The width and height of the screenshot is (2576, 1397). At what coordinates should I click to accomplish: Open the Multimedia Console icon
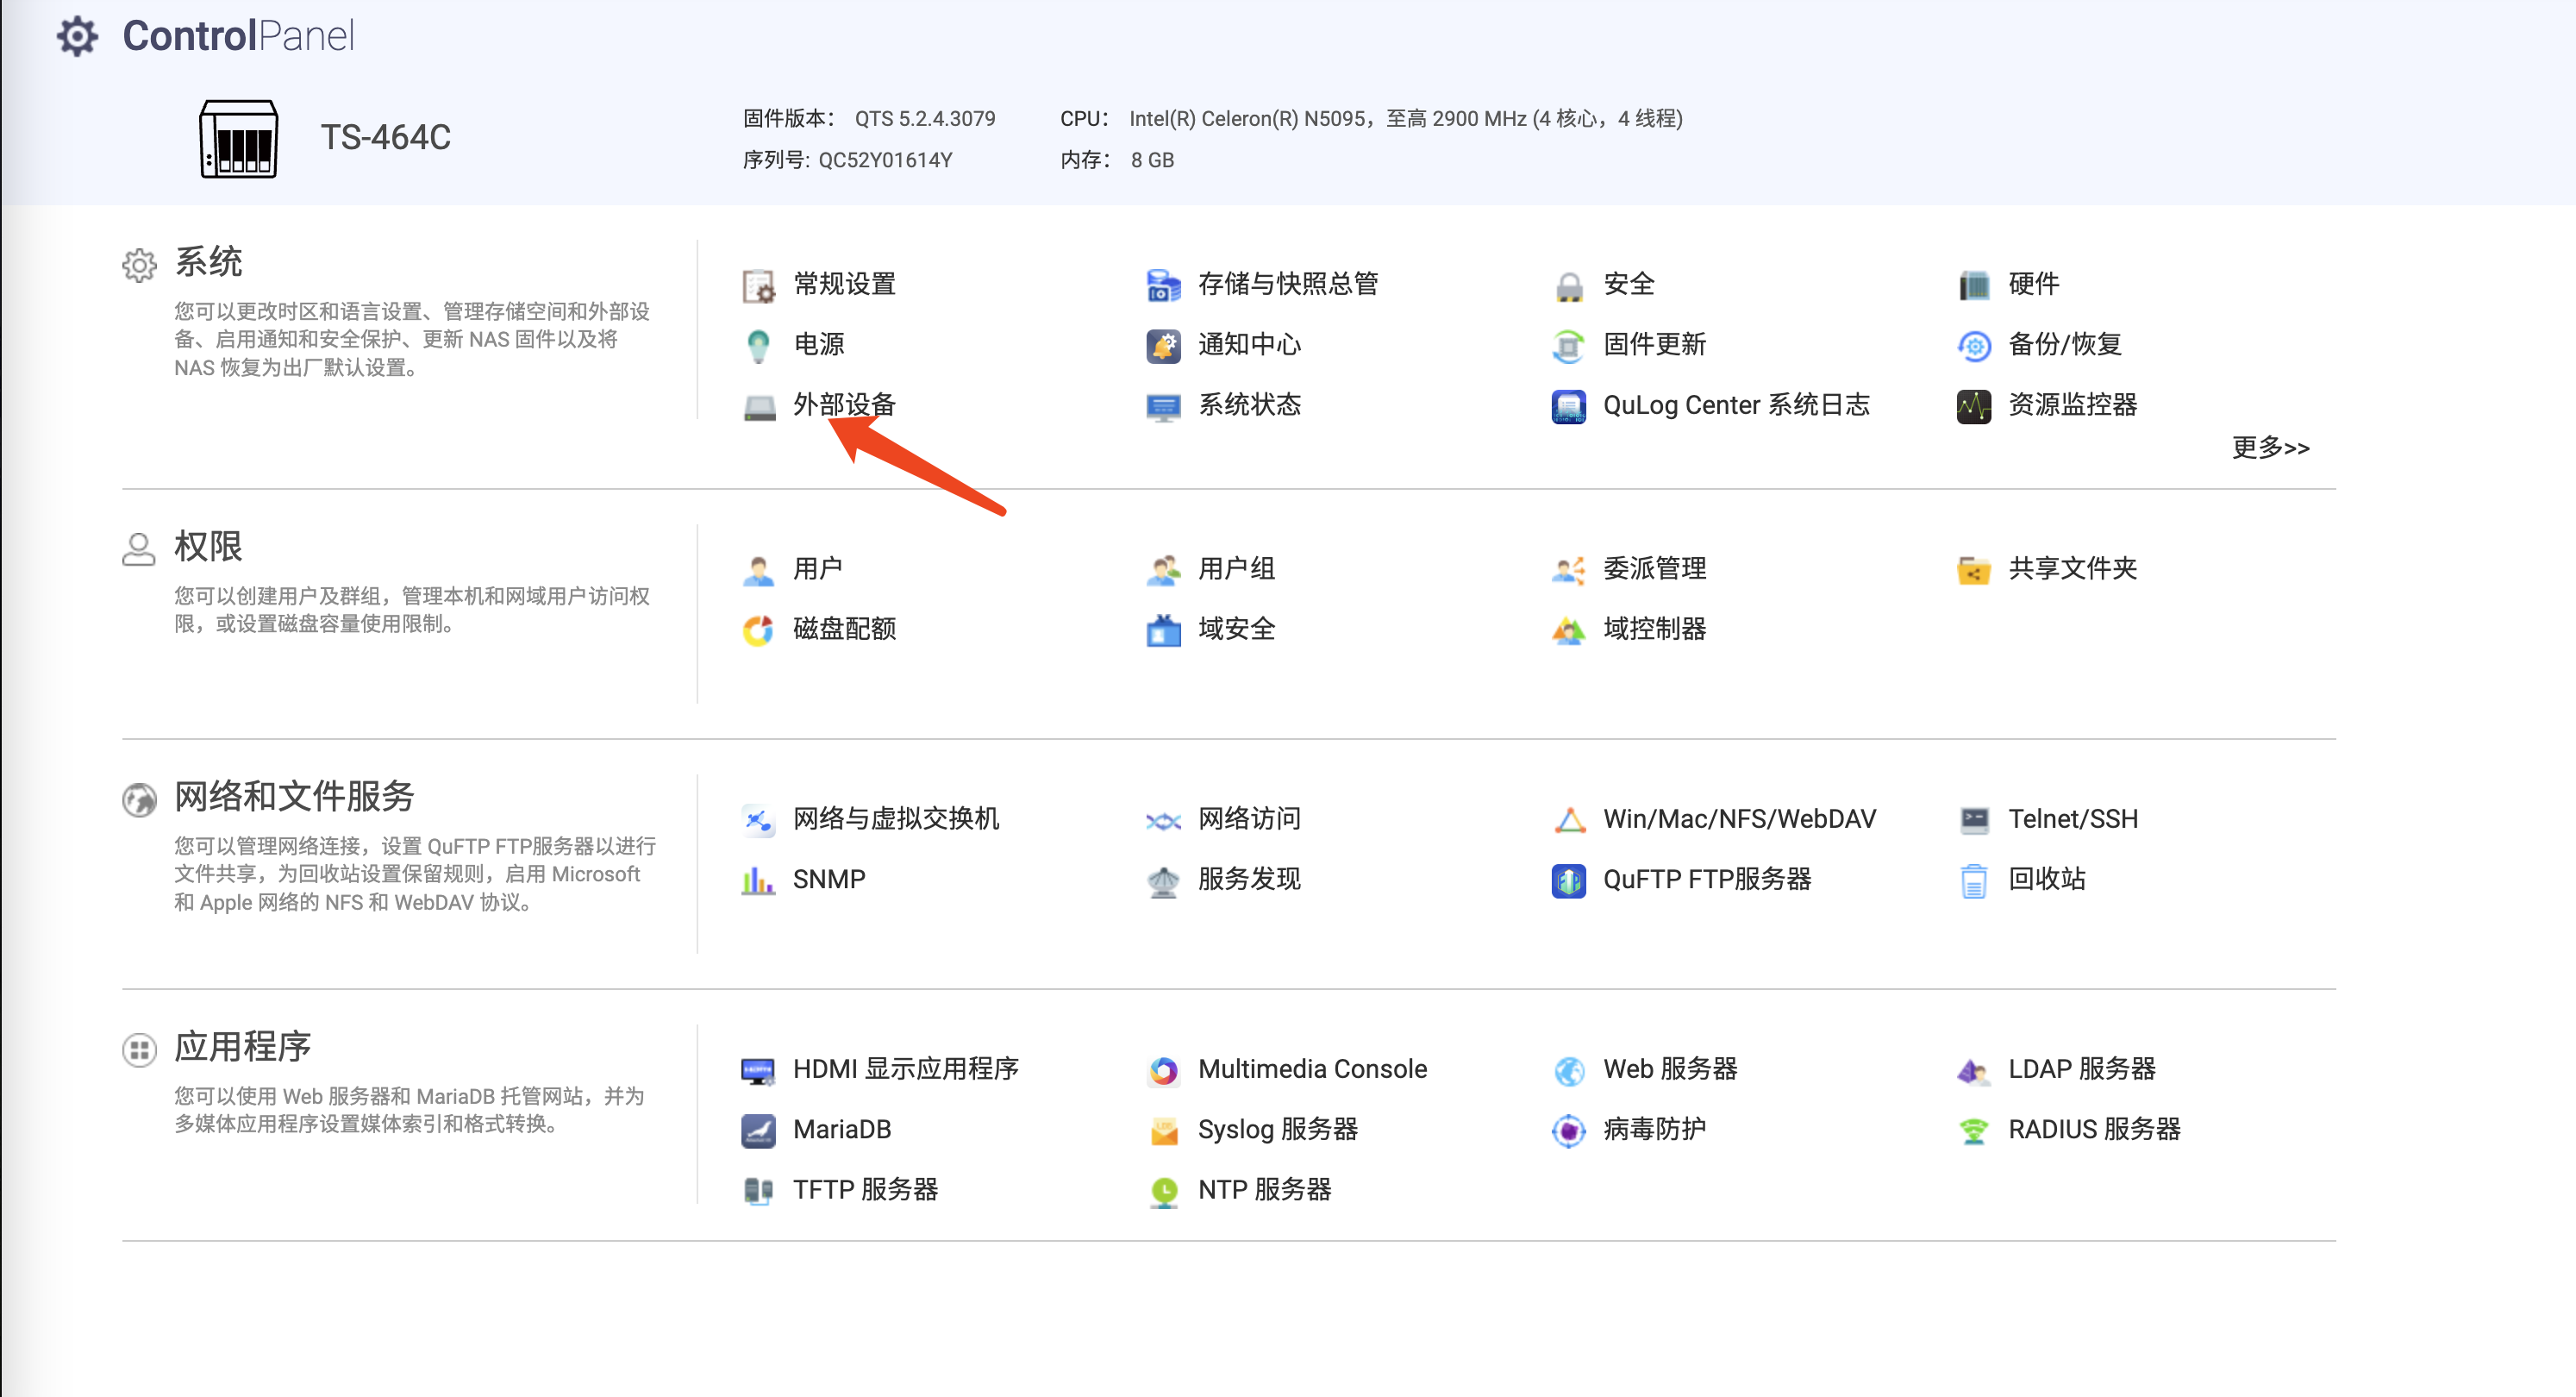click(1163, 1071)
